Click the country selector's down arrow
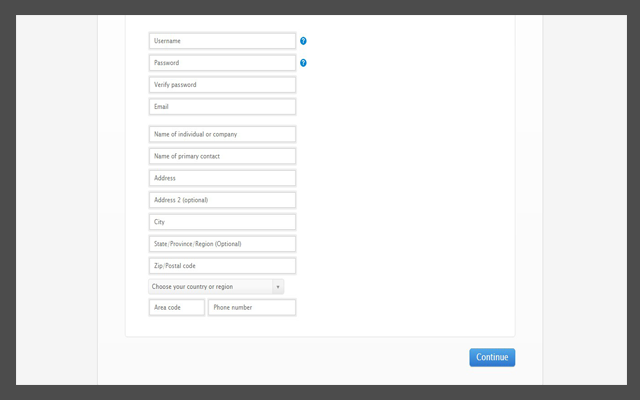The width and height of the screenshot is (640, 400). coord(278,287)
